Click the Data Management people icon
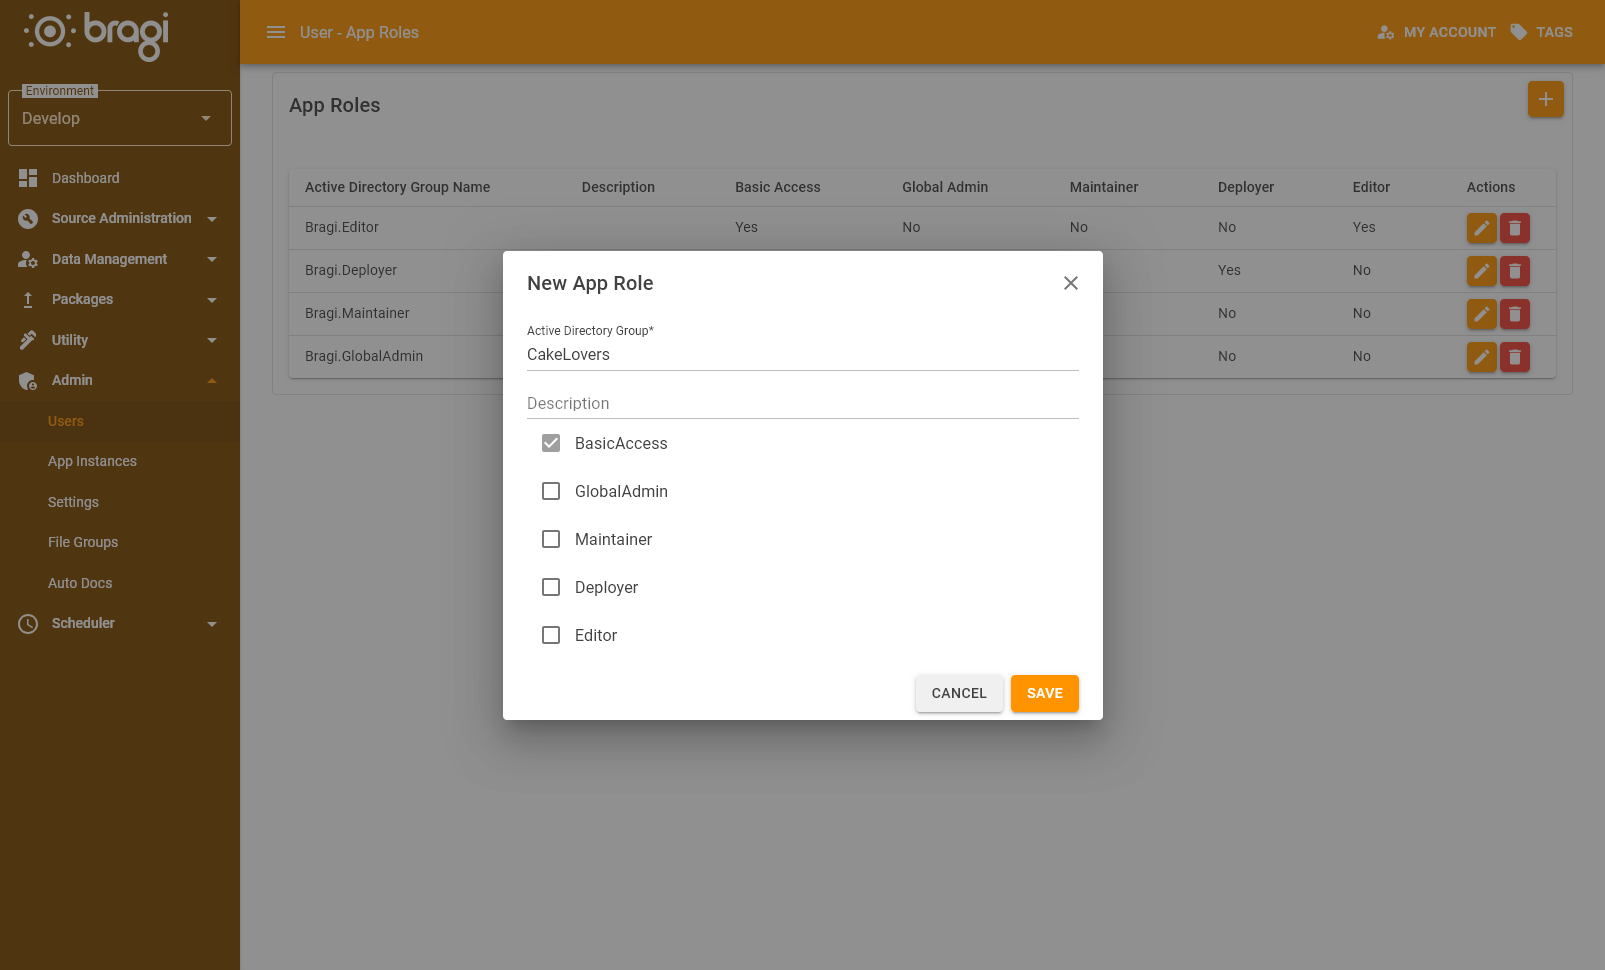Image resolution: width=1605 pixels, height=970 pixels. pyautogui.click(x=28, y=259)
